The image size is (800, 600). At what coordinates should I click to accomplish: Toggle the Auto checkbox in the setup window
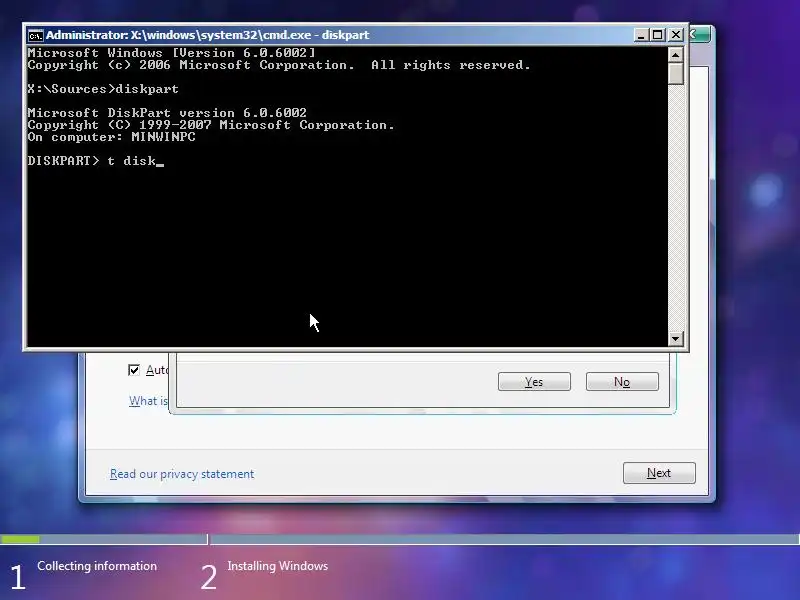point(134,370)
